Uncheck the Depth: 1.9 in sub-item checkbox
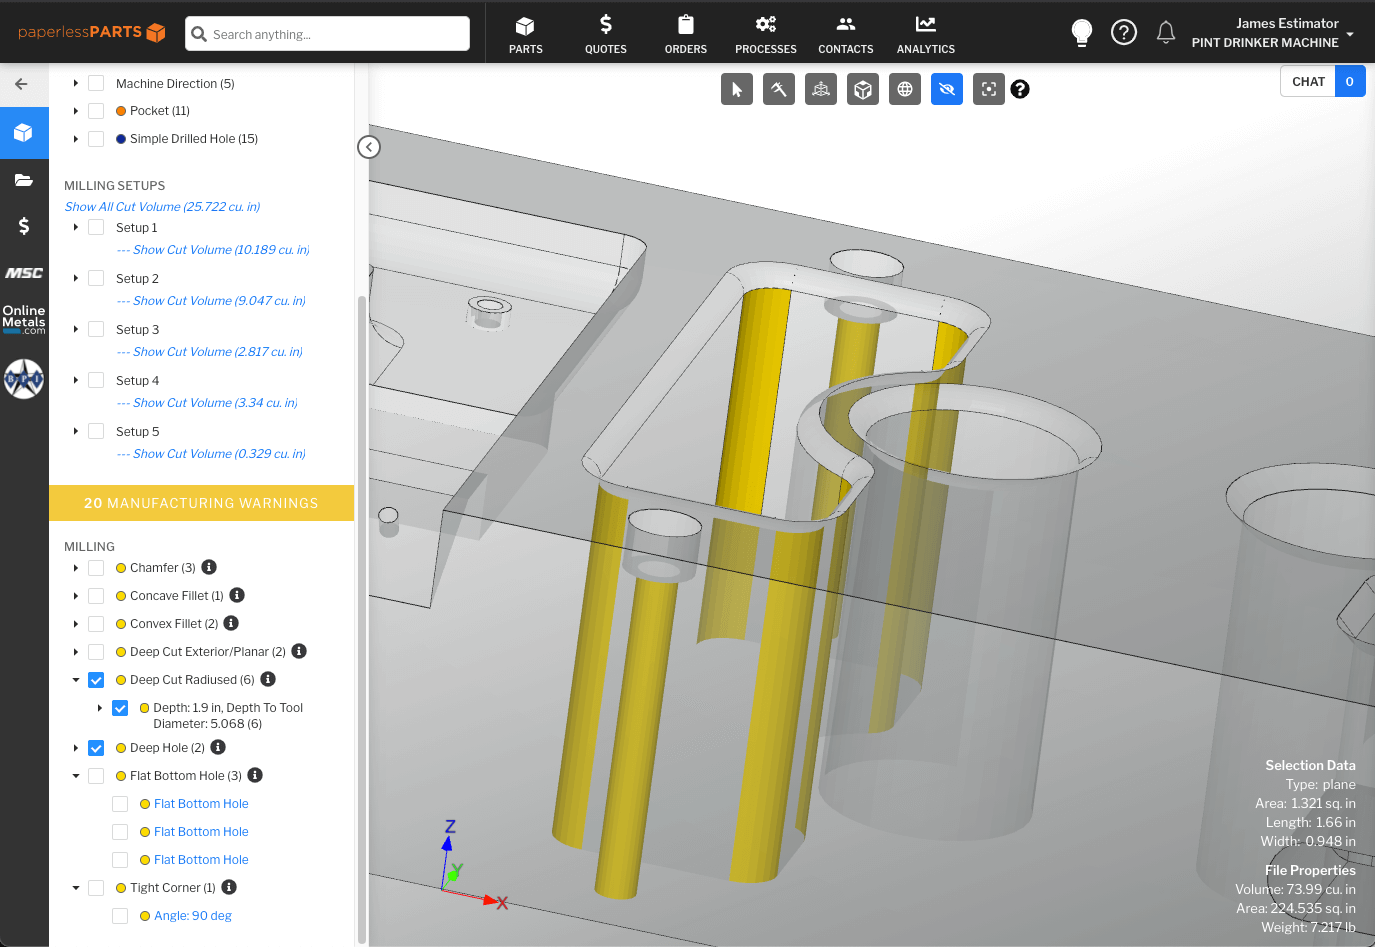This screenshot has width=1375, height=947. coord(120,708)
